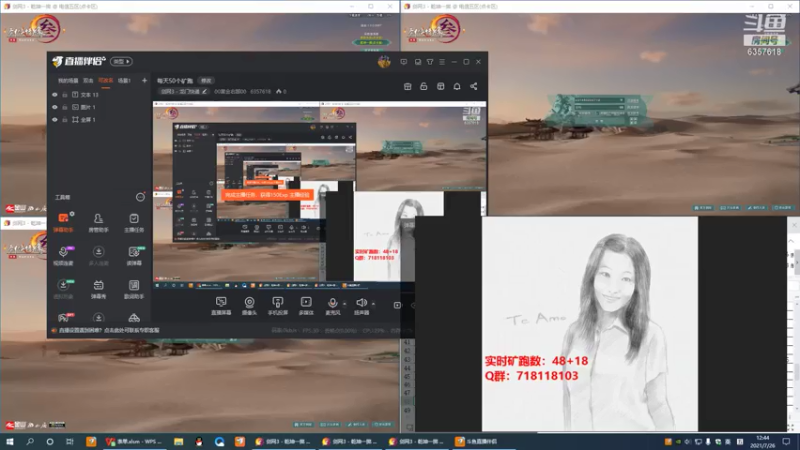Open the 弹幕秀 tool
This screenshot has width=800, height=450.
point(98,289)
